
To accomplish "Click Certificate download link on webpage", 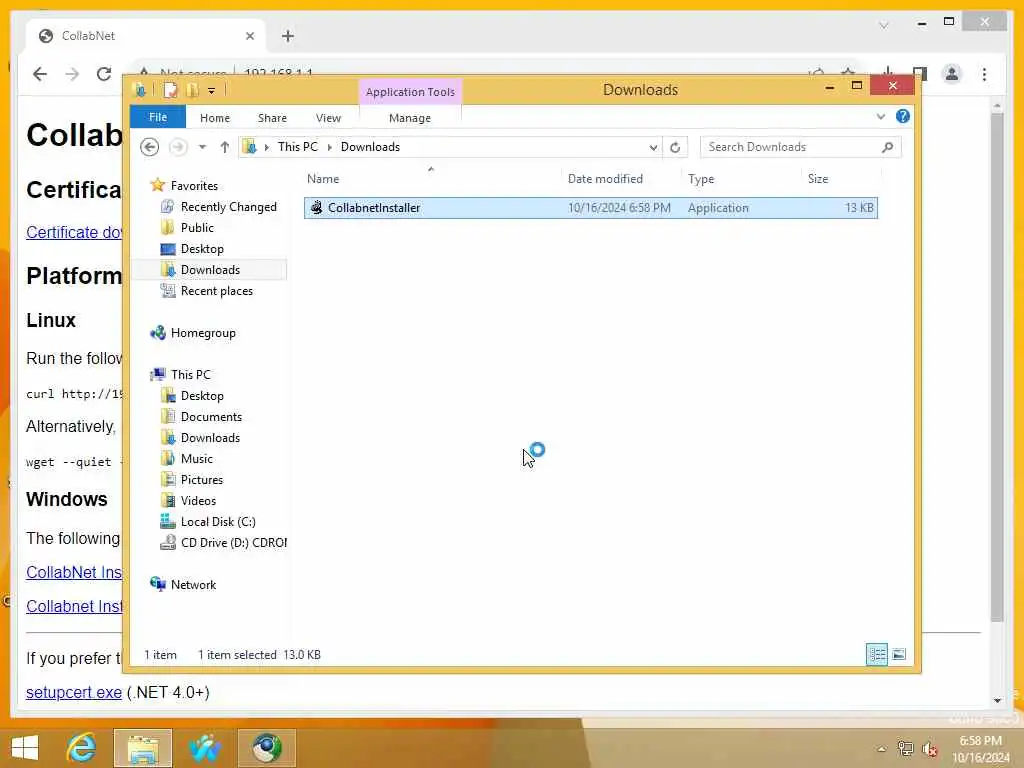I will pyautogui.click(x=74, y=232).
